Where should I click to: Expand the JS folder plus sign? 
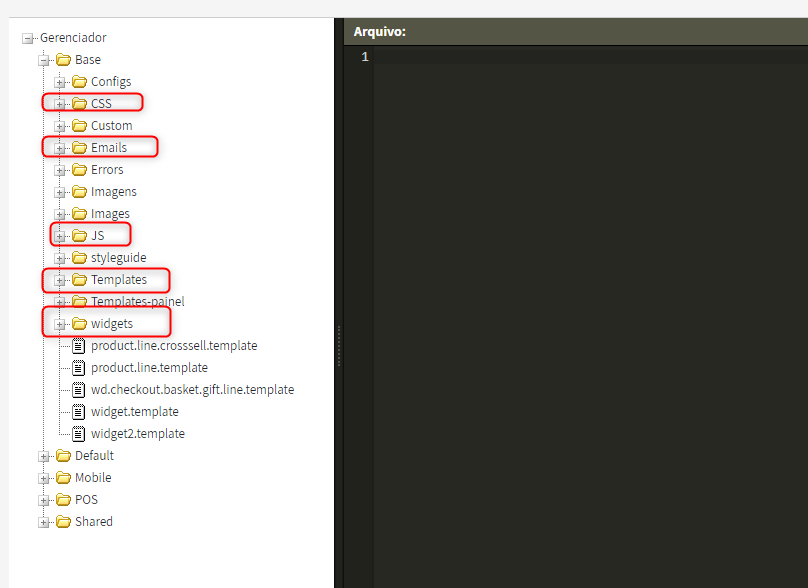click(x=60, y=237)
